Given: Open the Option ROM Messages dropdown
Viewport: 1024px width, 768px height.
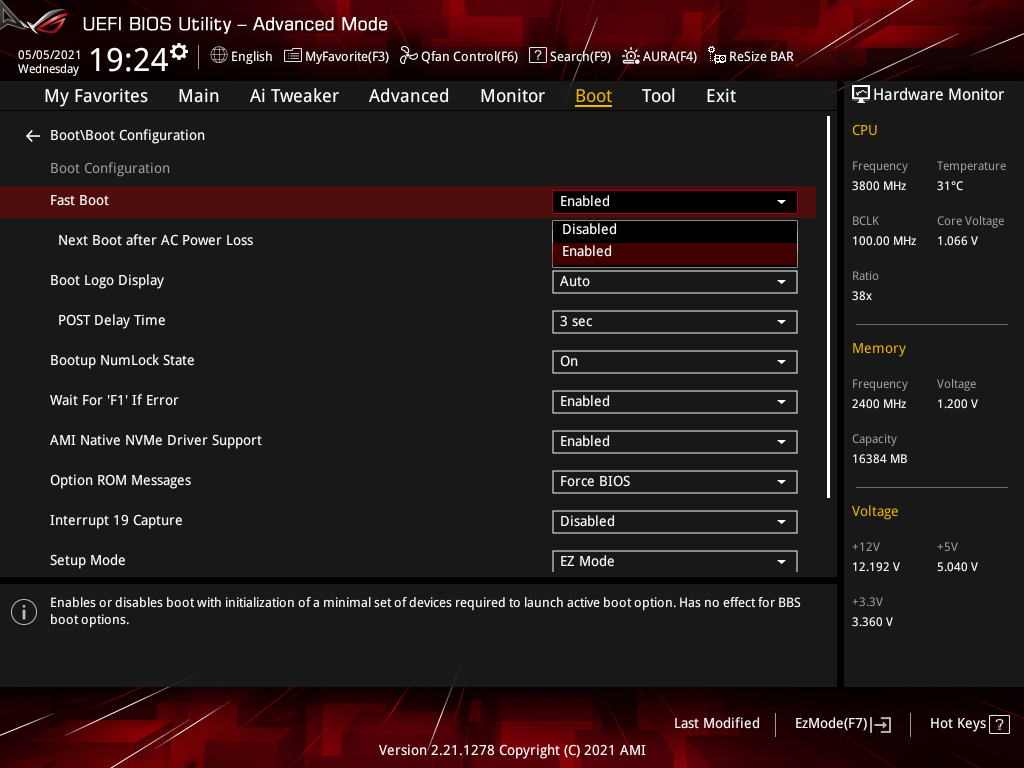Looking at the screenshot, I should (x=675, y=482).
